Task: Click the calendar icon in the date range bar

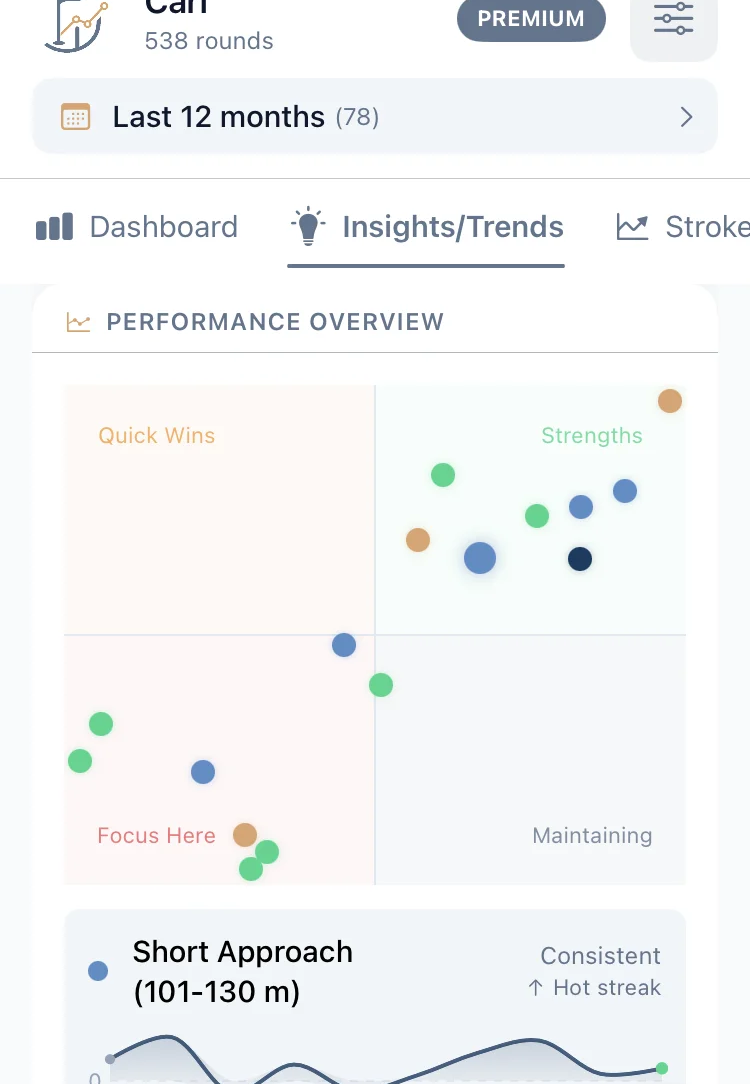Action: tap(75, 117)
